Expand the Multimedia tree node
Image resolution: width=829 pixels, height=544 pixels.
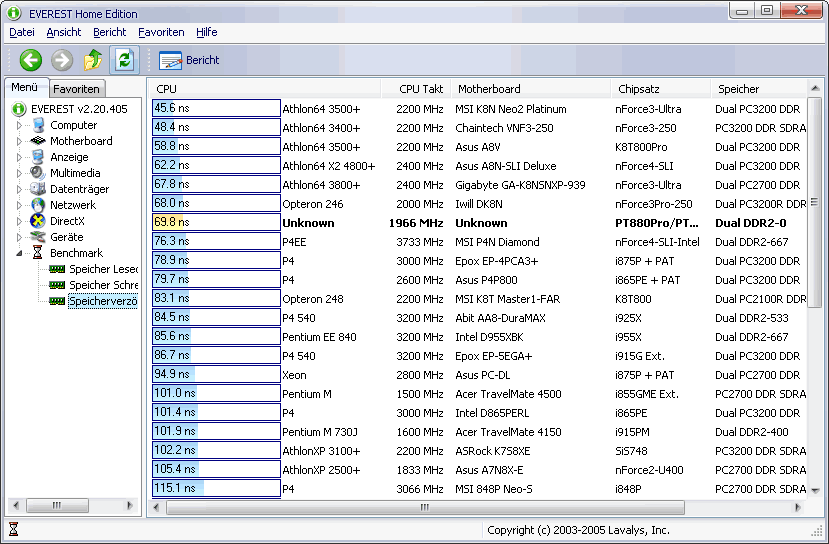pos(19,173)
